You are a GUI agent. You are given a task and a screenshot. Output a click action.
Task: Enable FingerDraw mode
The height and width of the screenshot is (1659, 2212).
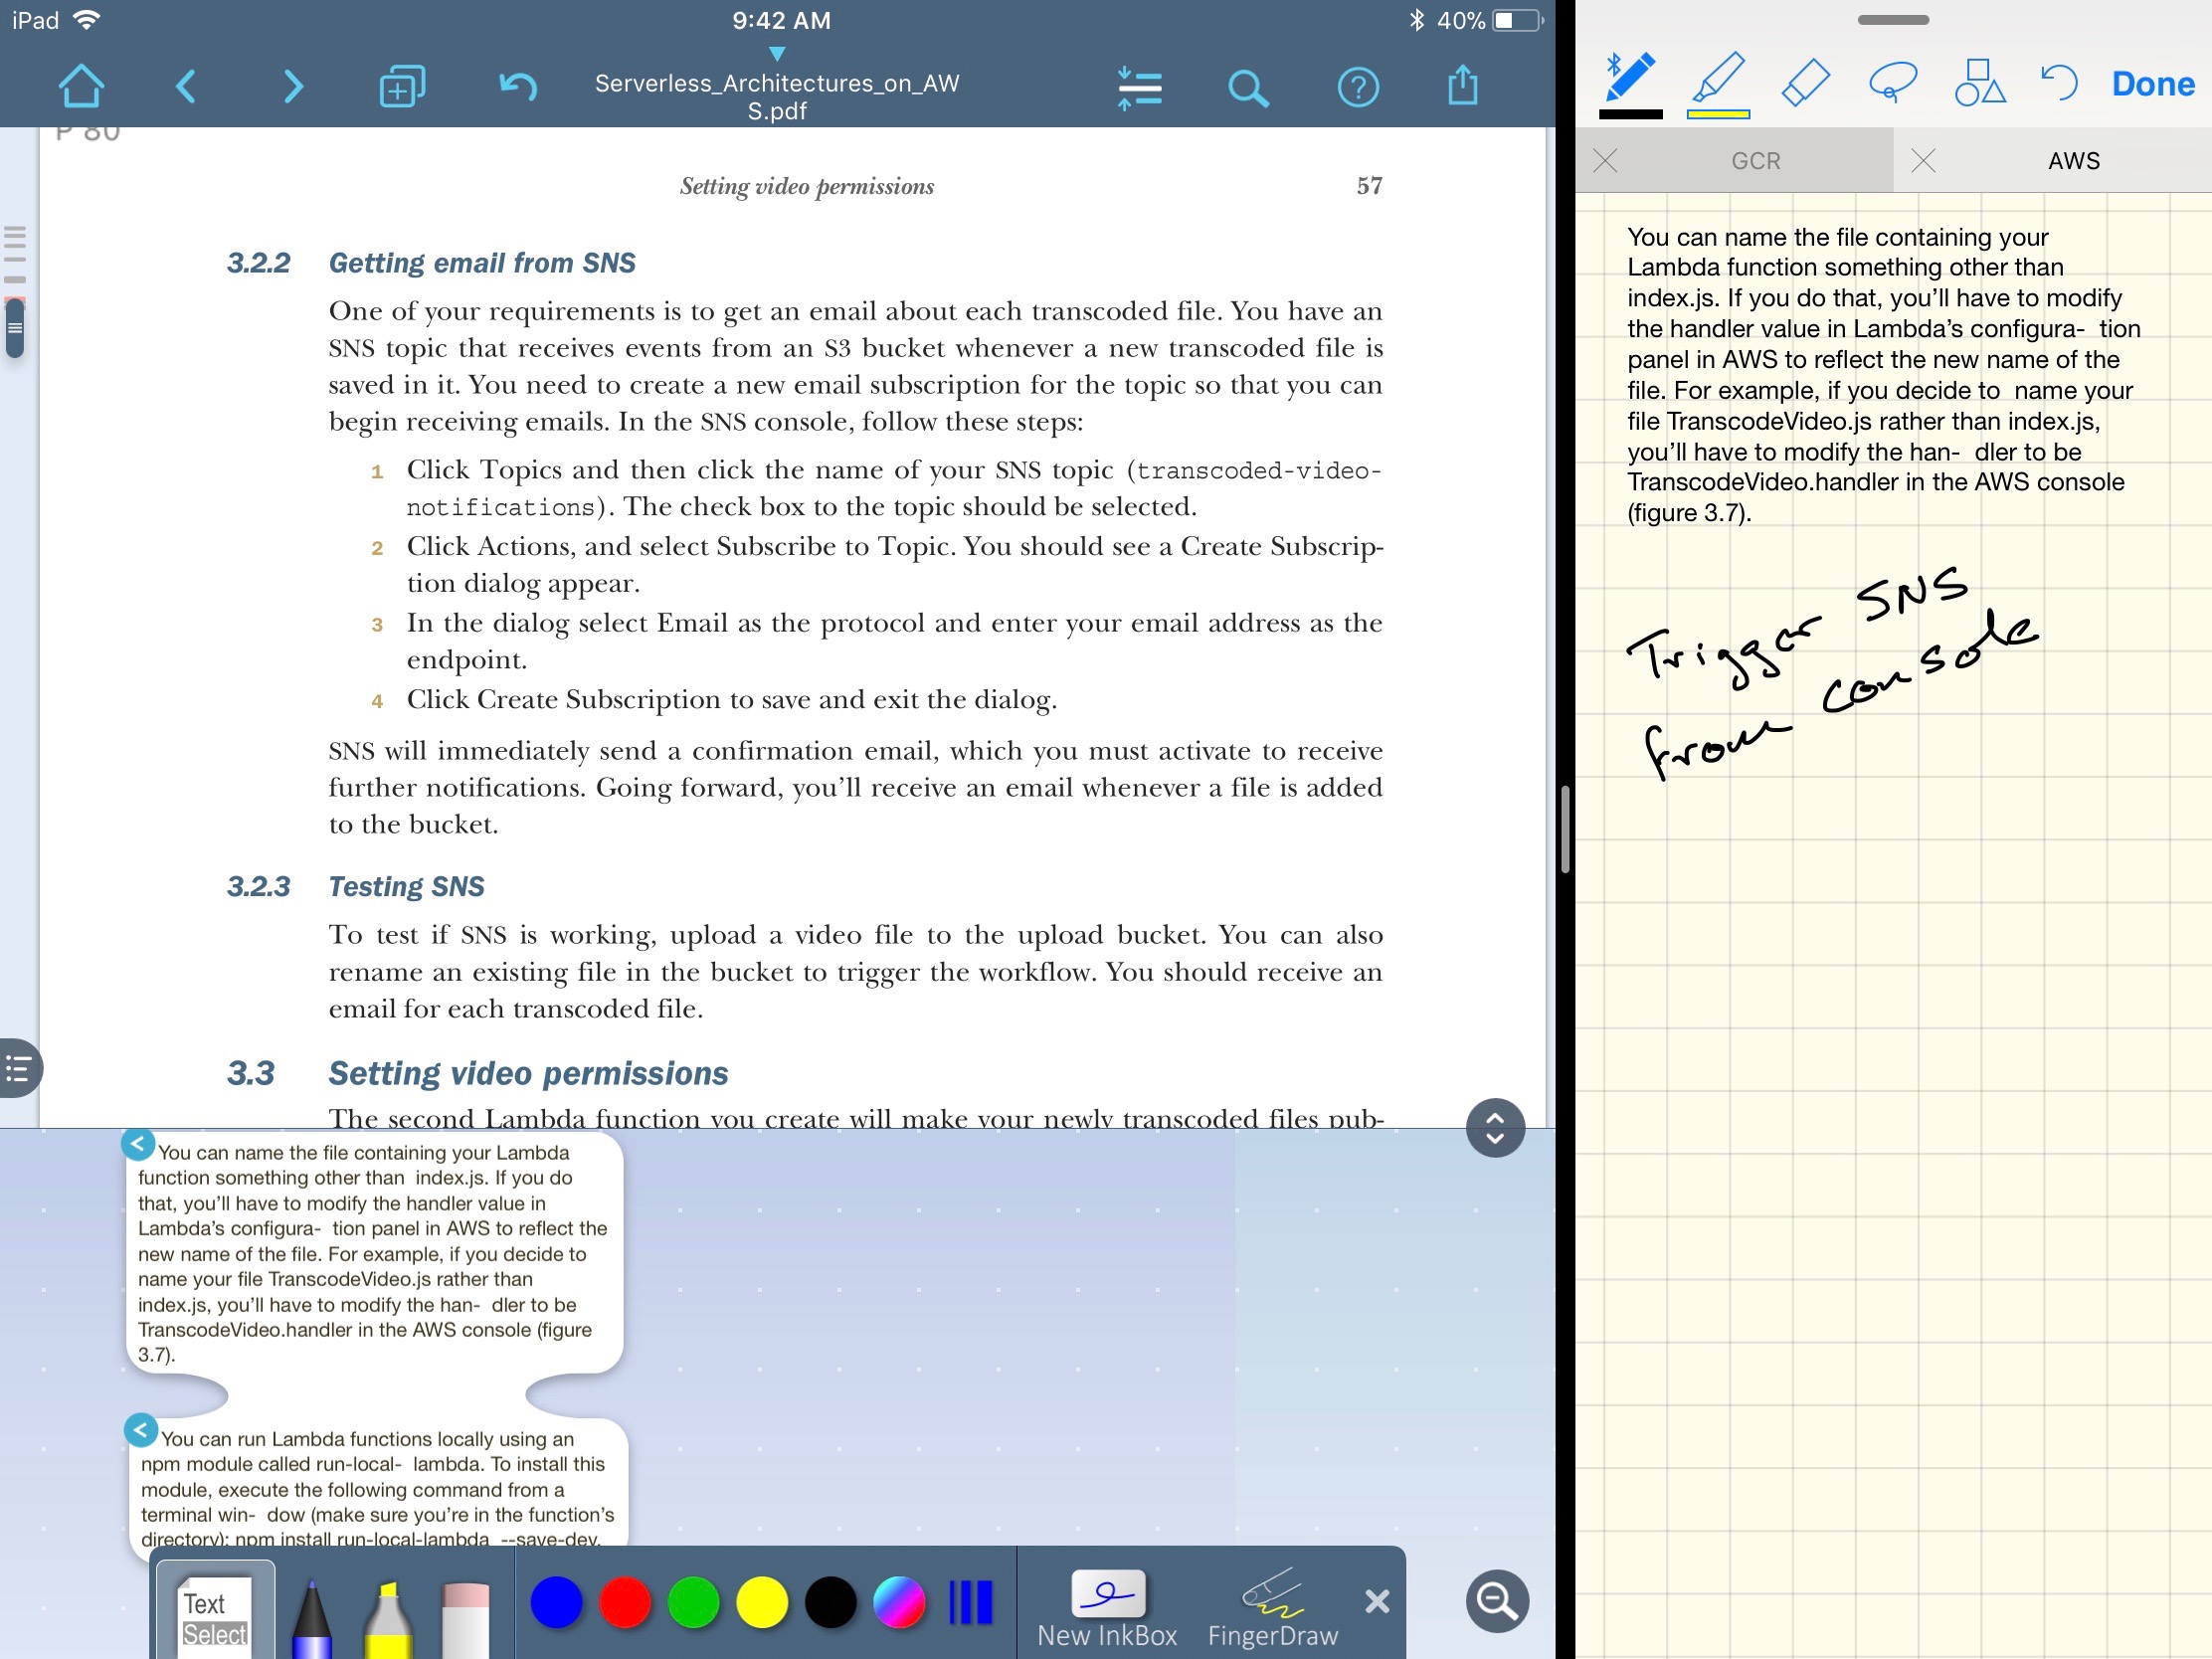coord(1272,1609)
